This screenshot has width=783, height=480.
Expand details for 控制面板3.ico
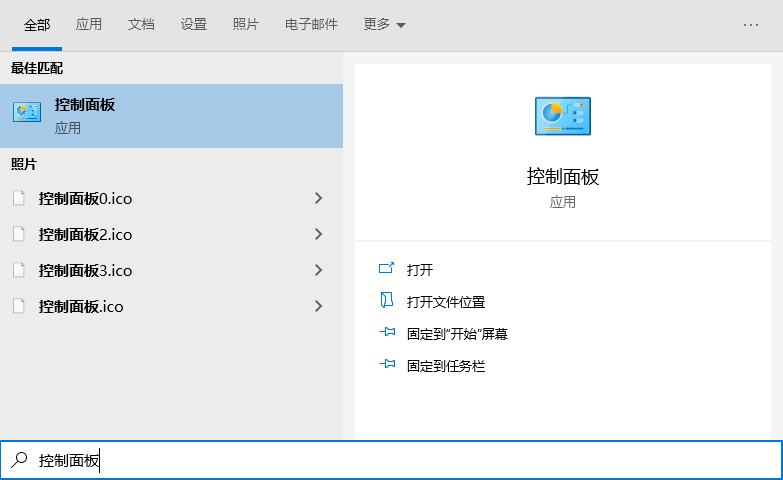coord(319,270)
